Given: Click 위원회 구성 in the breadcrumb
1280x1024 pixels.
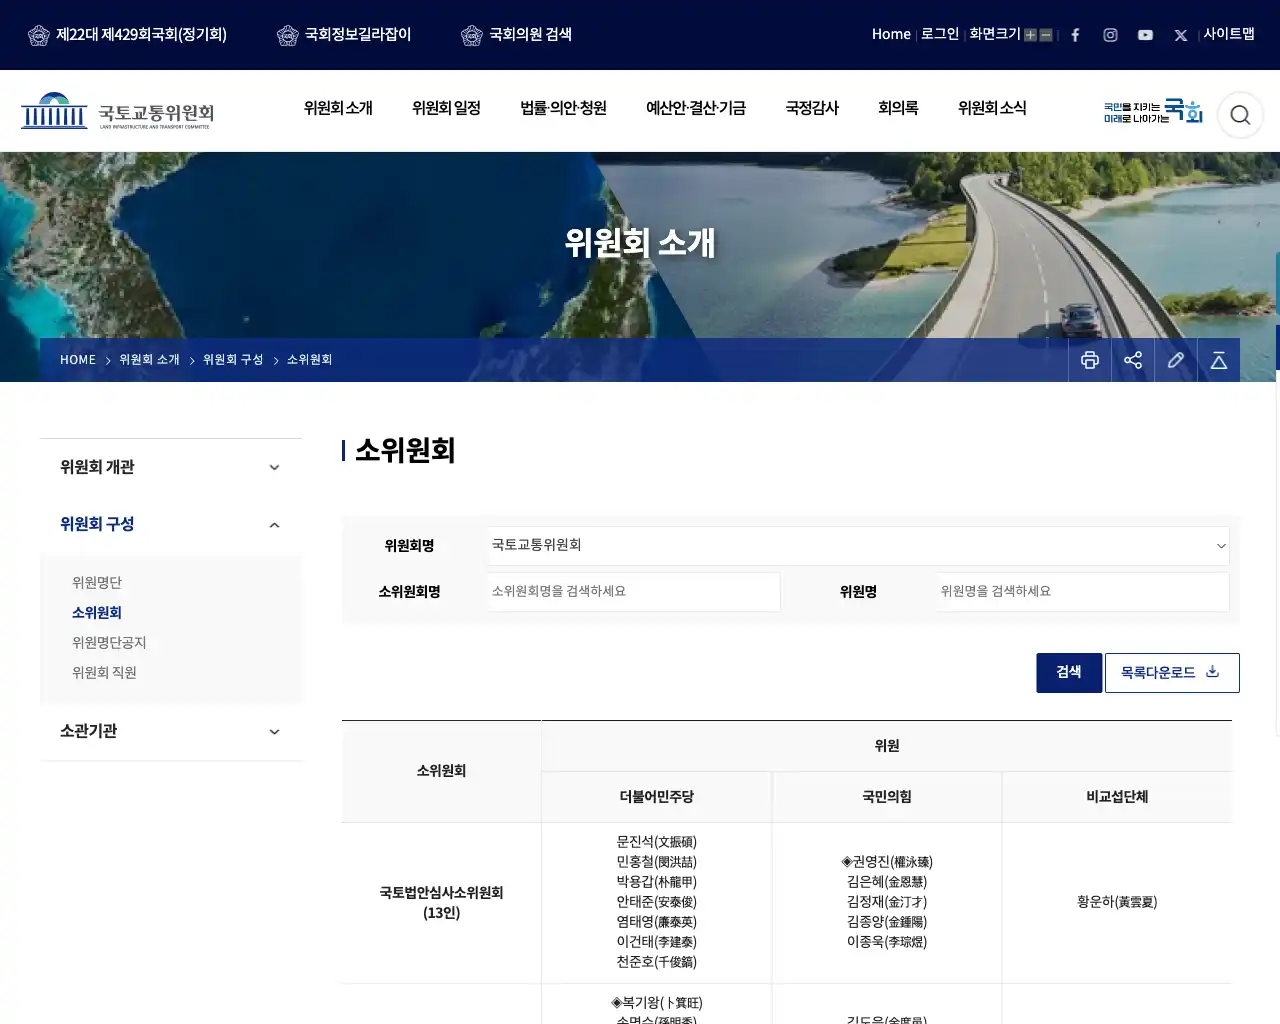Looking at the screenshot, I should point(233,360).
